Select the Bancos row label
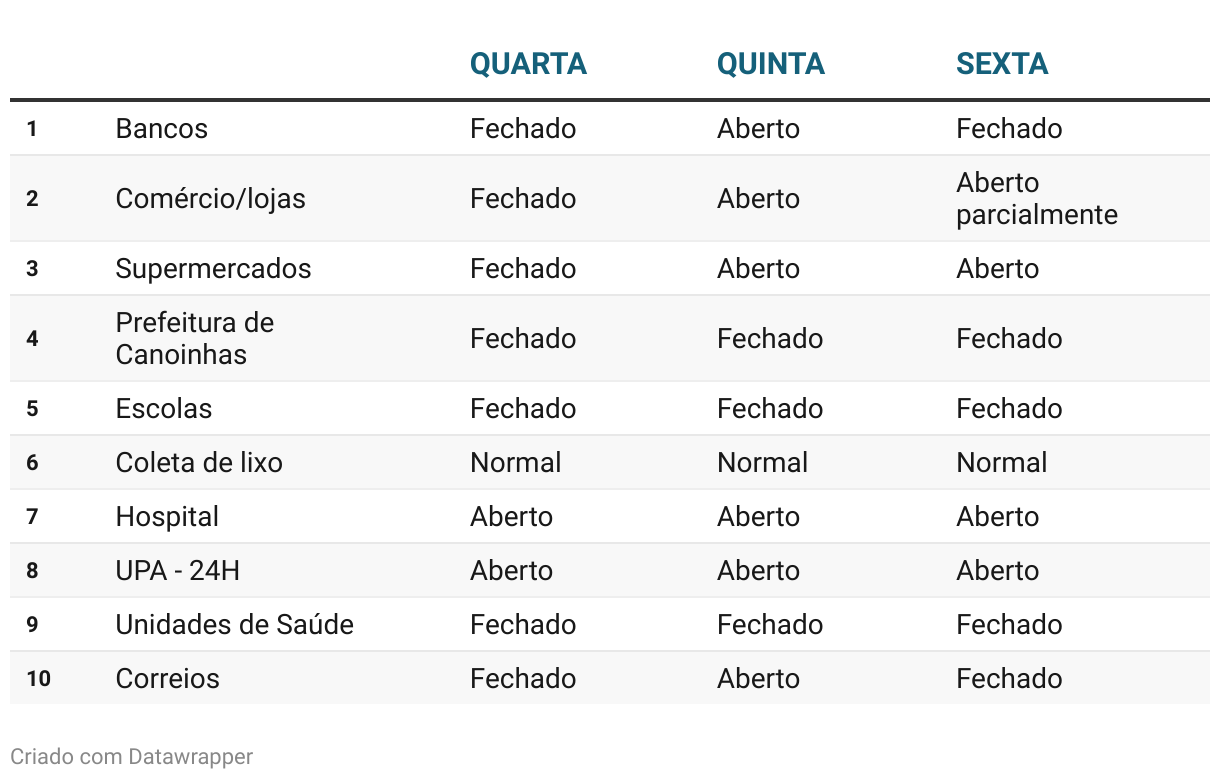 pos(162,129)
